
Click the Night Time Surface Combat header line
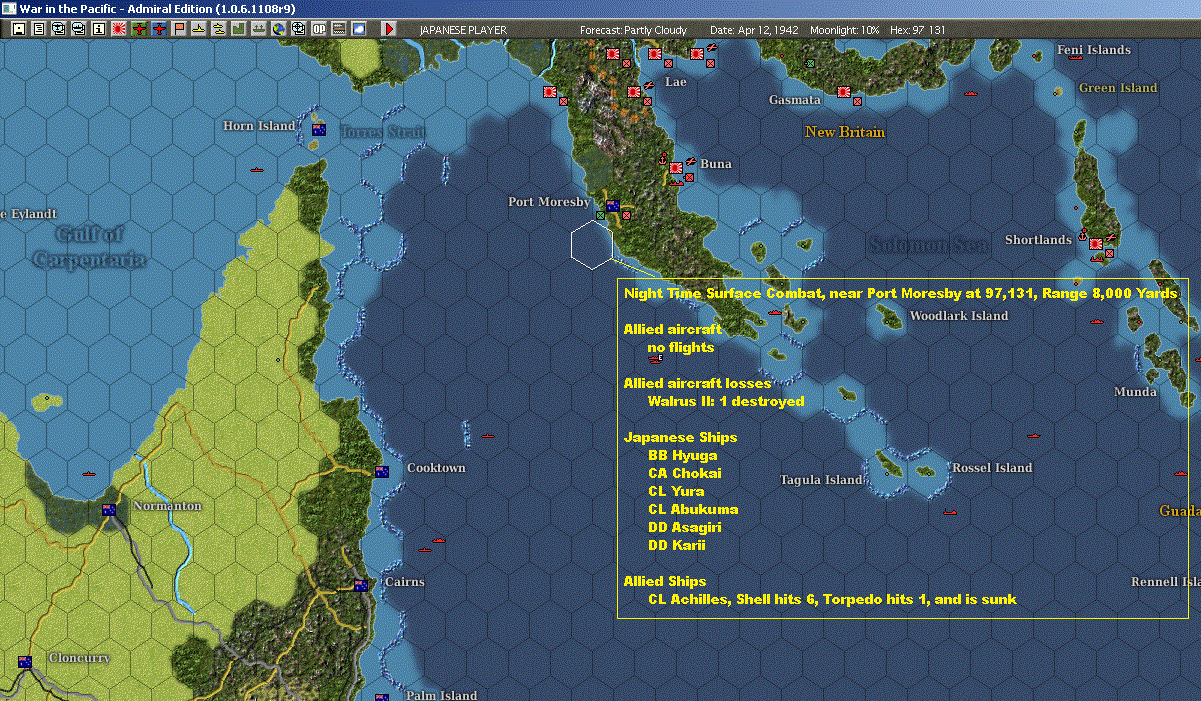pyautogui.click(x=900, y=294)
